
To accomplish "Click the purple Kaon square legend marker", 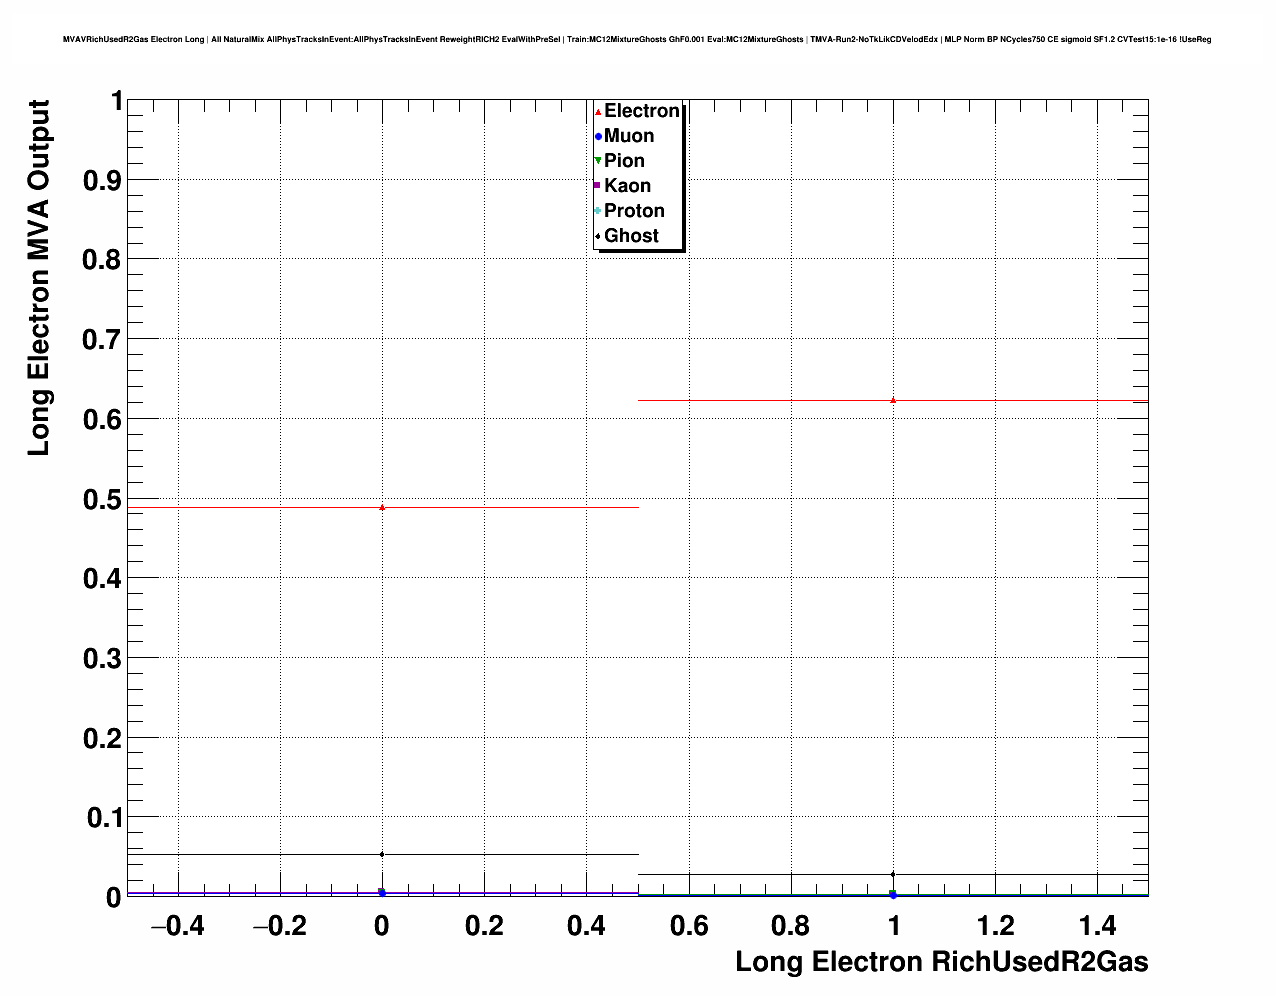I will tap(598, 186).
